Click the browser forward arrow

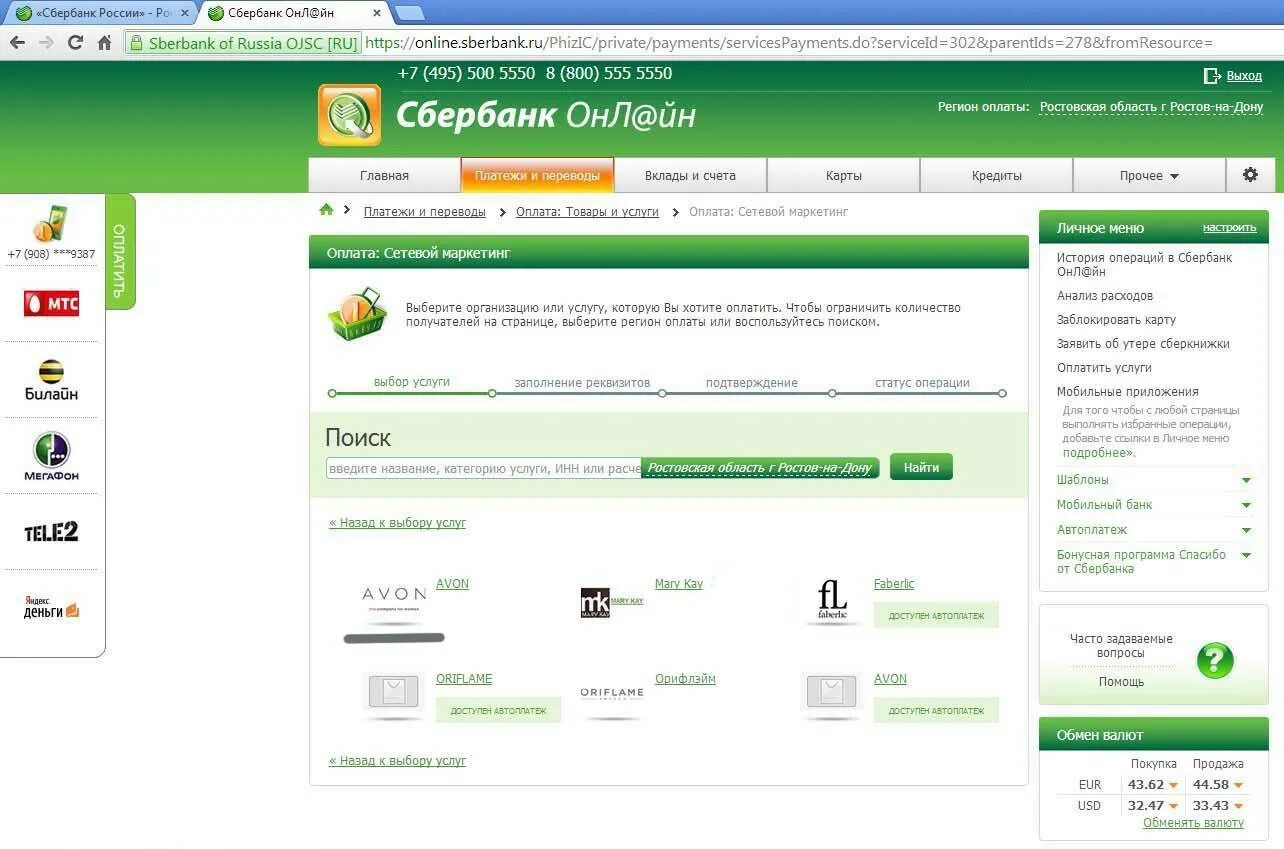pos(45,43)
